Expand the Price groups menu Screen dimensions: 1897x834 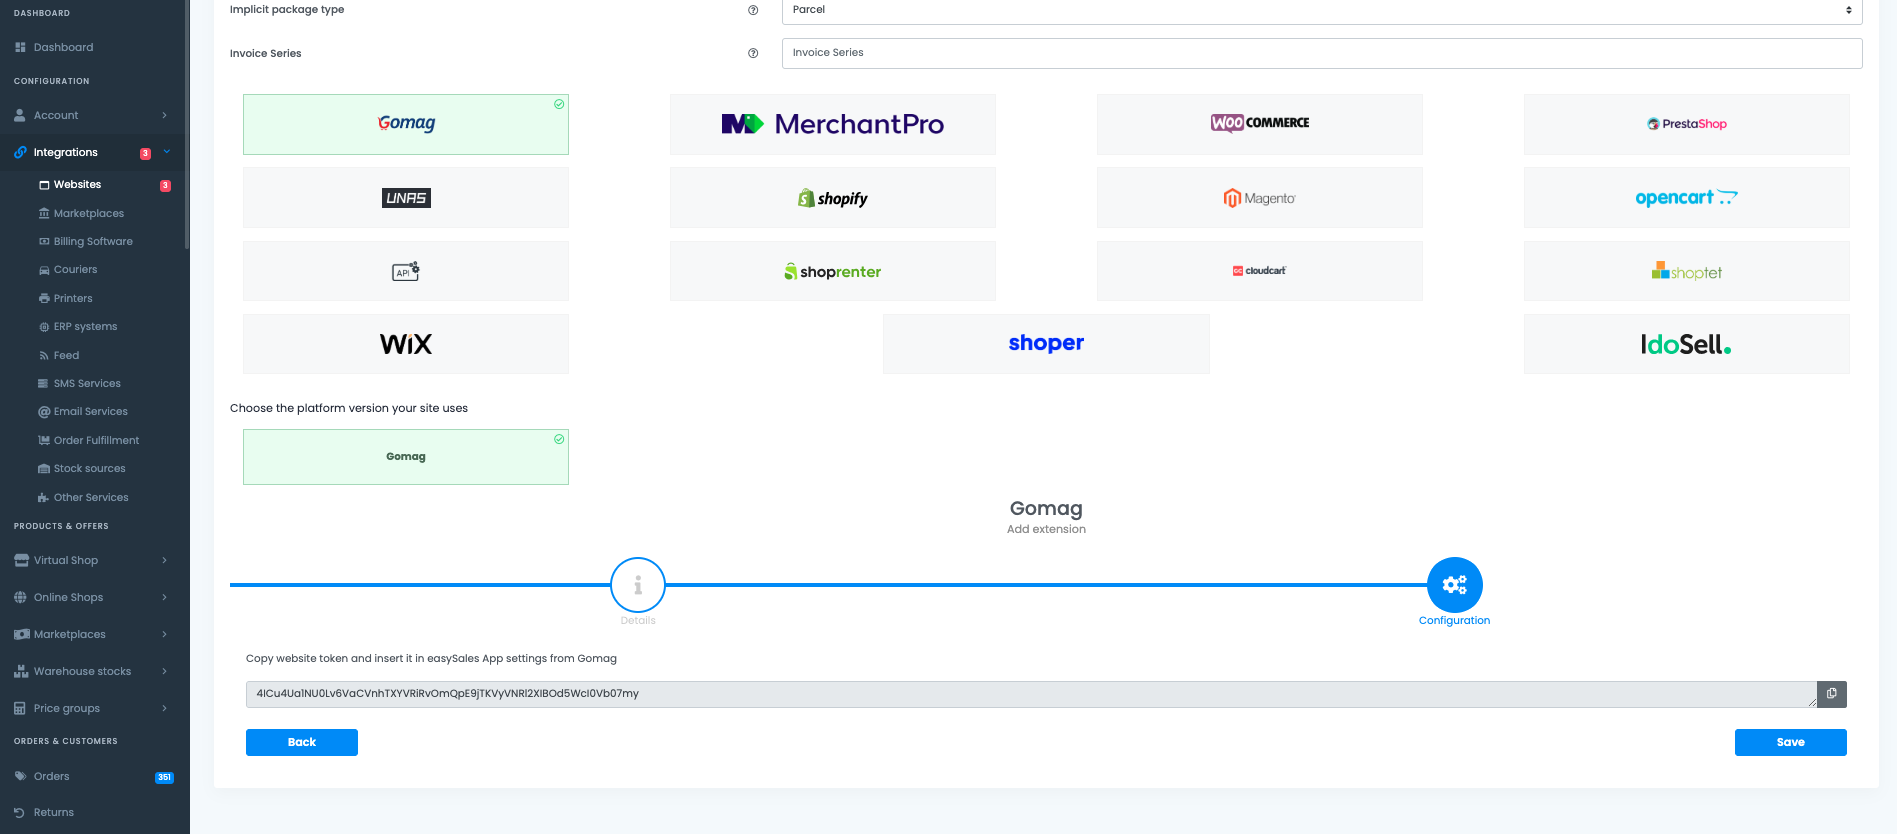[x=94, y=708]
